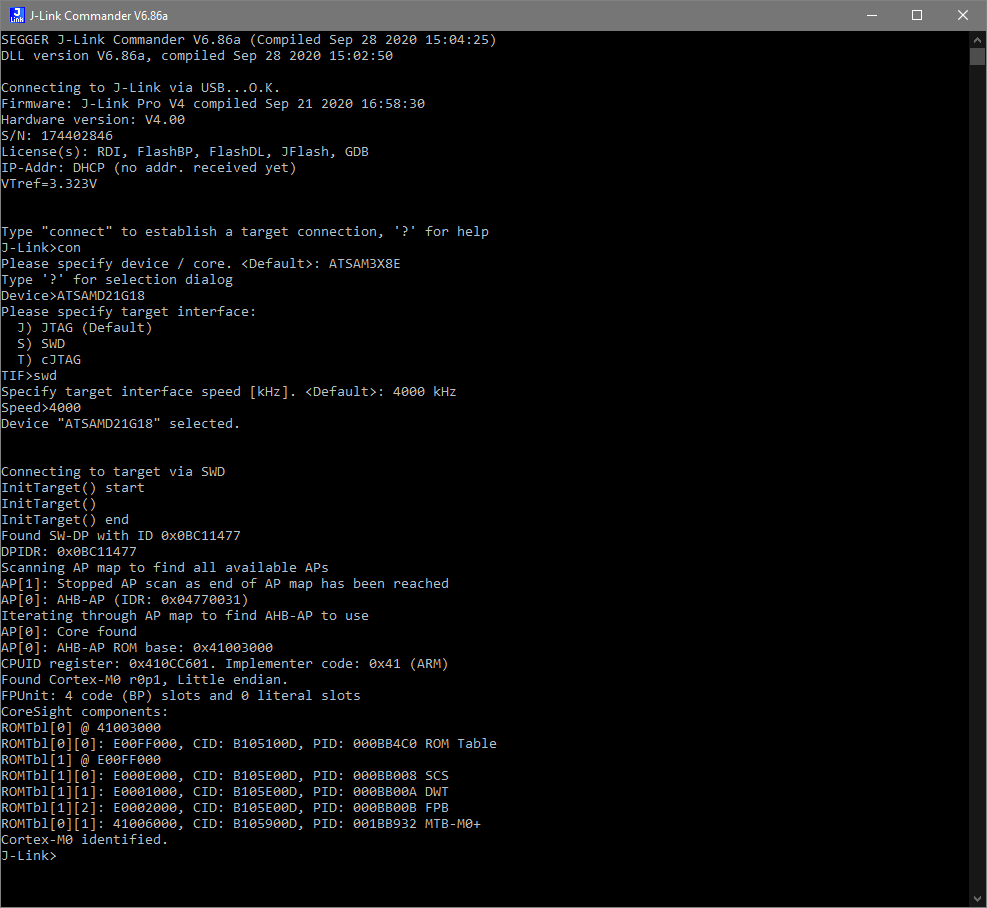The height and width of the screenshot is (908, 987).
Task: Click 'CoreSight components:' line
Action: point(85,712)
